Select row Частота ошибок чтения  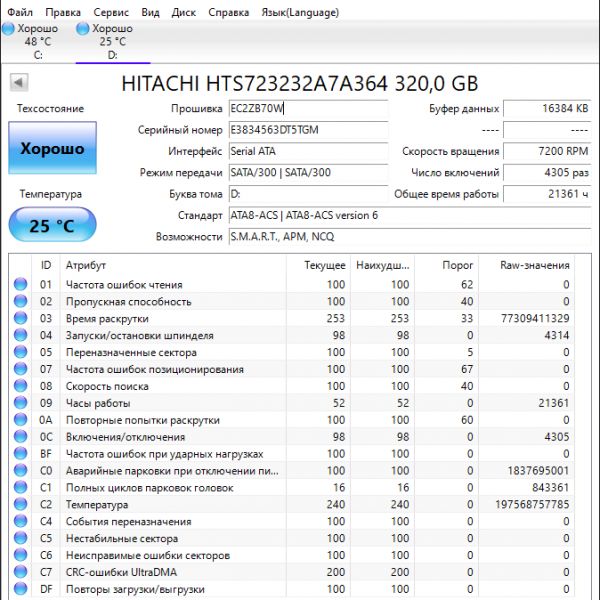(292, 284)
